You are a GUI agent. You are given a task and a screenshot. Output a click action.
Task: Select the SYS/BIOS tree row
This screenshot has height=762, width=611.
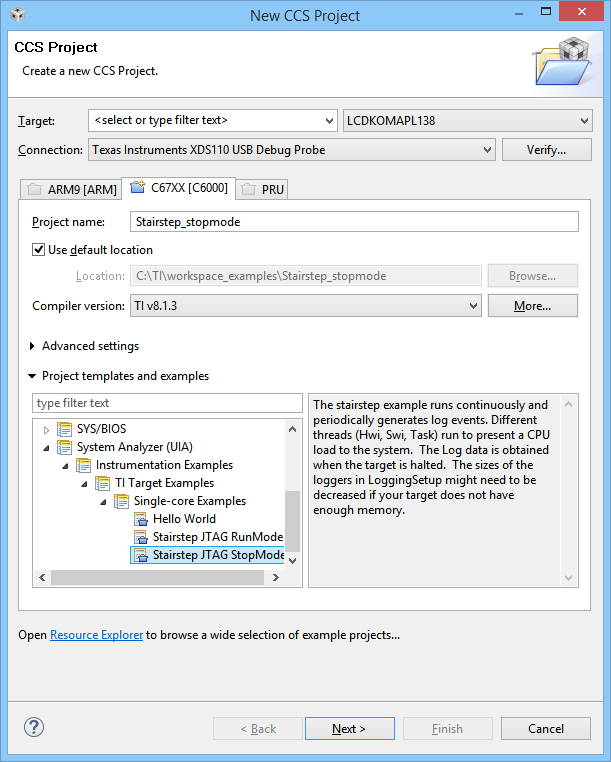(101, 429)
